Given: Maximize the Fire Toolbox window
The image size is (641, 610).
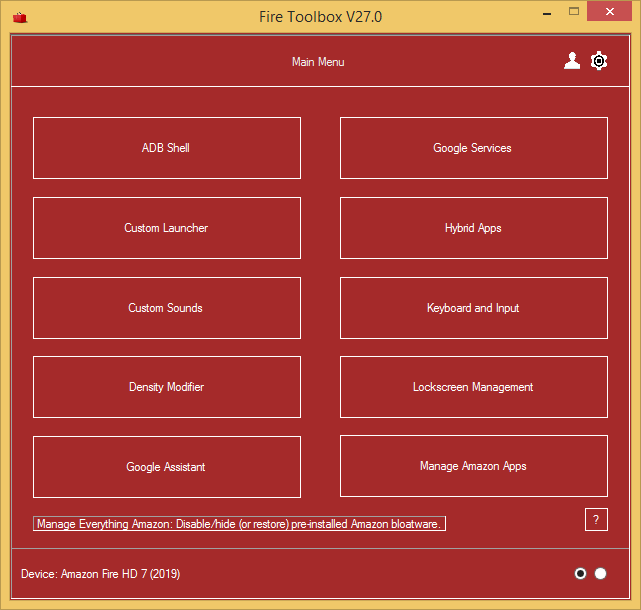Looking at the screenshot, I should tap(574, 11).
